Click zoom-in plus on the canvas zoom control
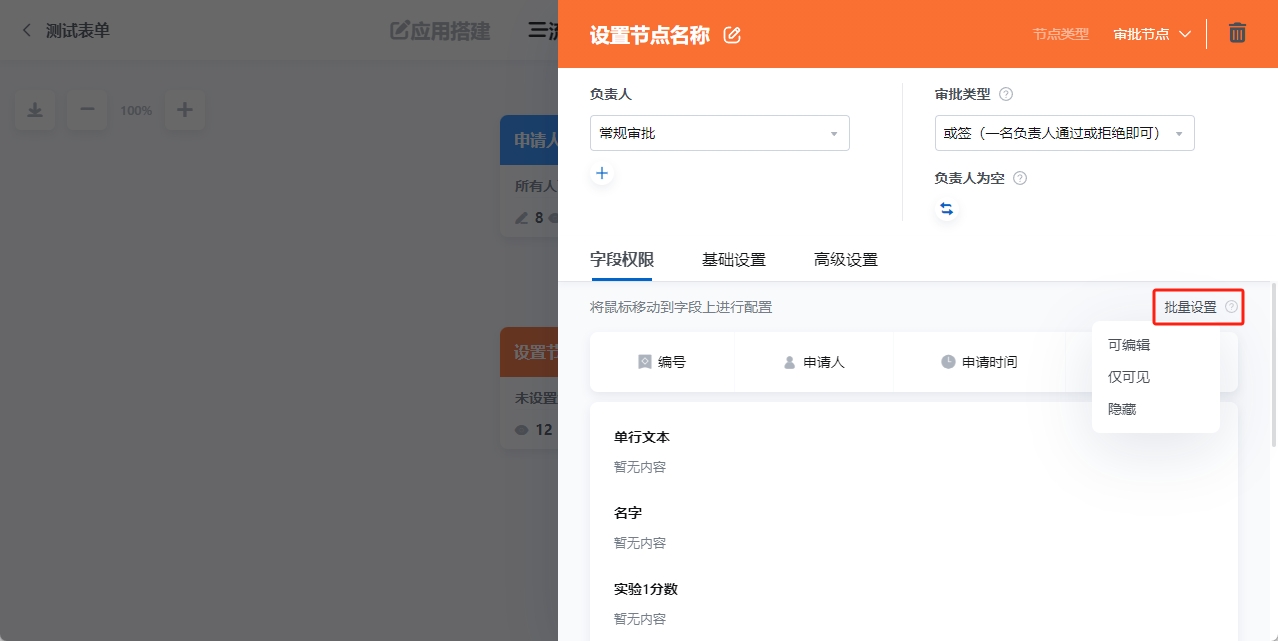Screen dimensions: 1278x641 [185, 110]
